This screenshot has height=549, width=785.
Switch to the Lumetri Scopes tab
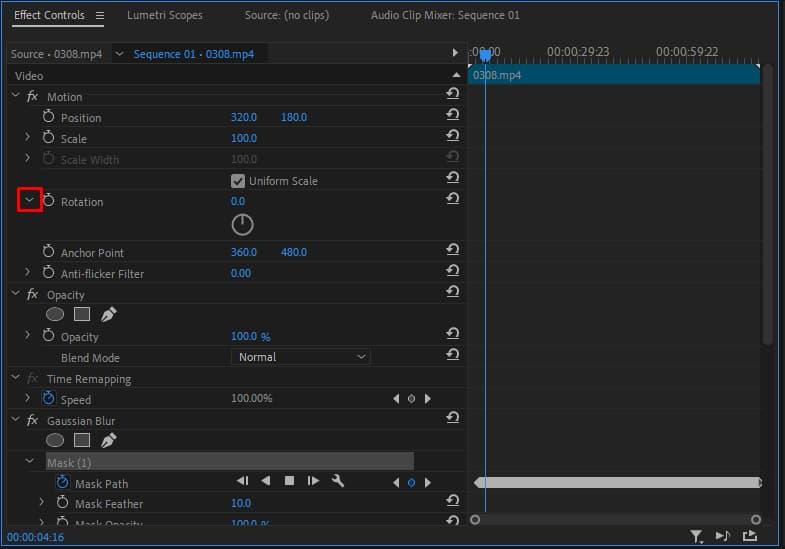[165, 16]
